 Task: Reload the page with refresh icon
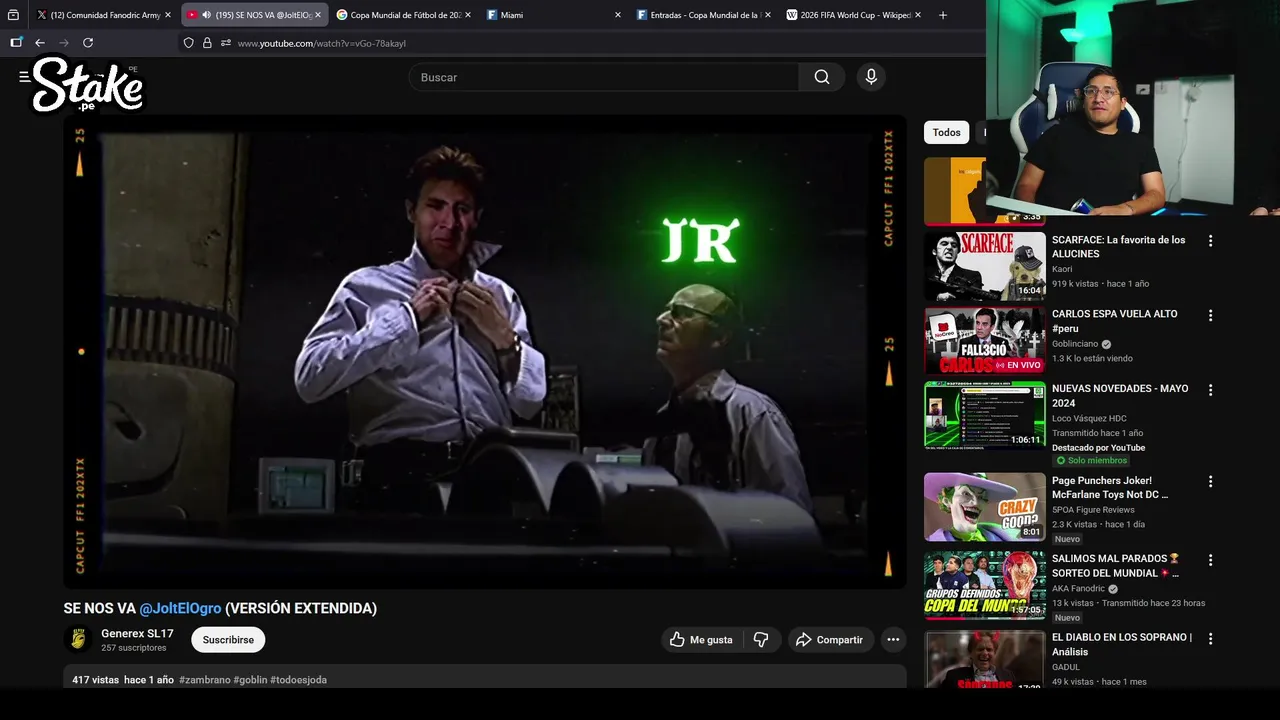point(88,43)
